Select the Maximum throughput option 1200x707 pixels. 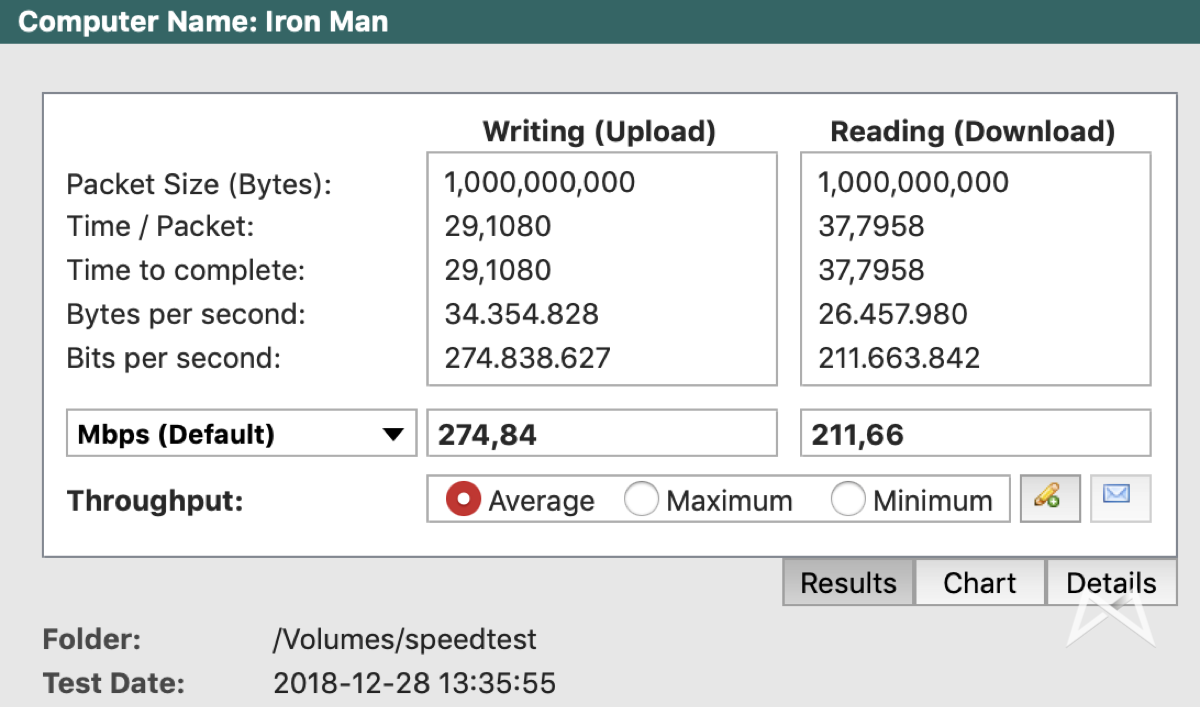pos(641,499)
